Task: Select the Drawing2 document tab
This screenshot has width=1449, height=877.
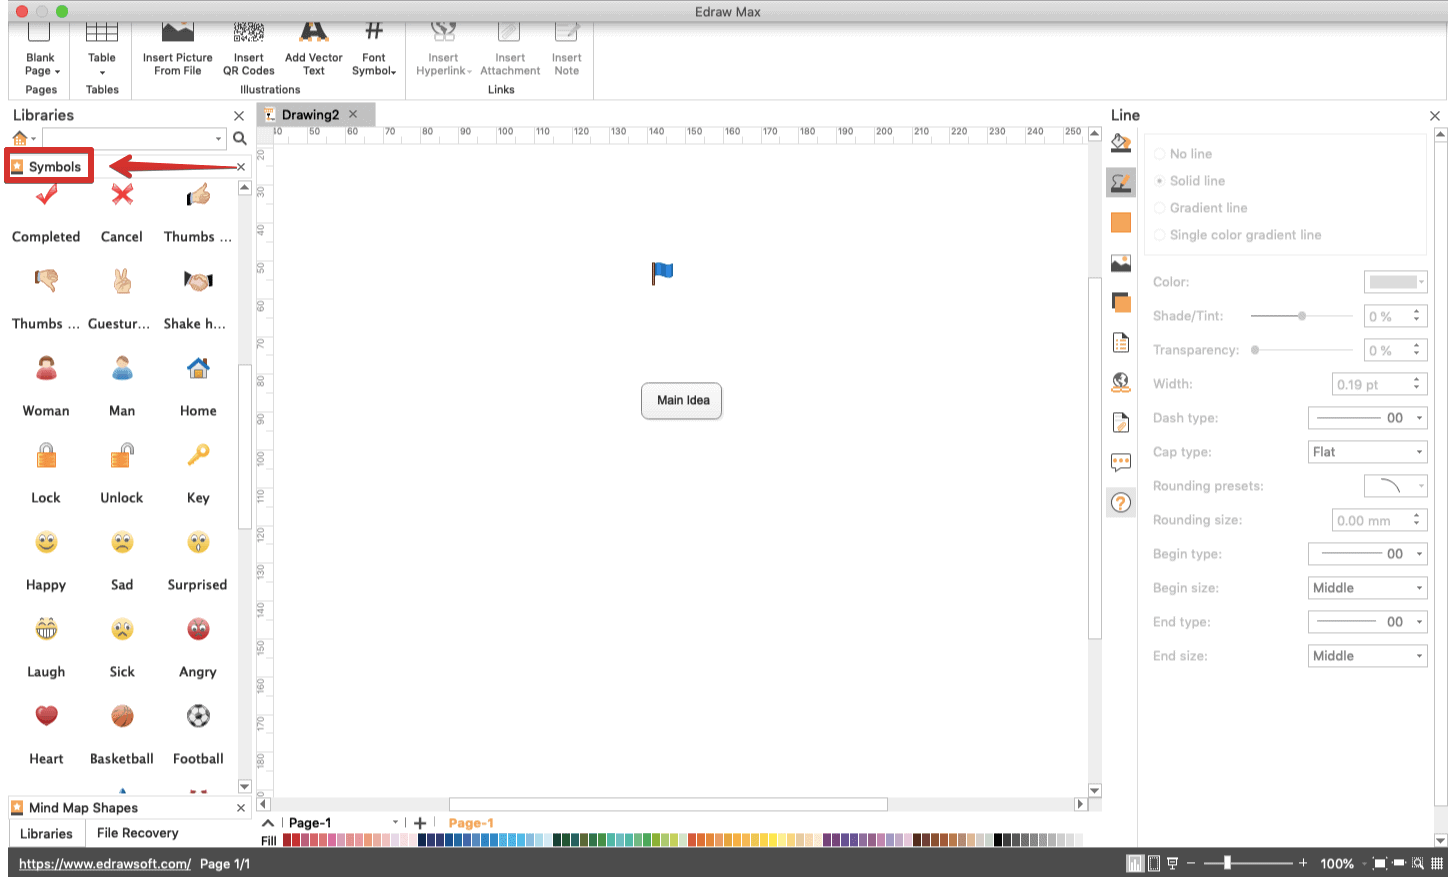Action: (310, 114)
